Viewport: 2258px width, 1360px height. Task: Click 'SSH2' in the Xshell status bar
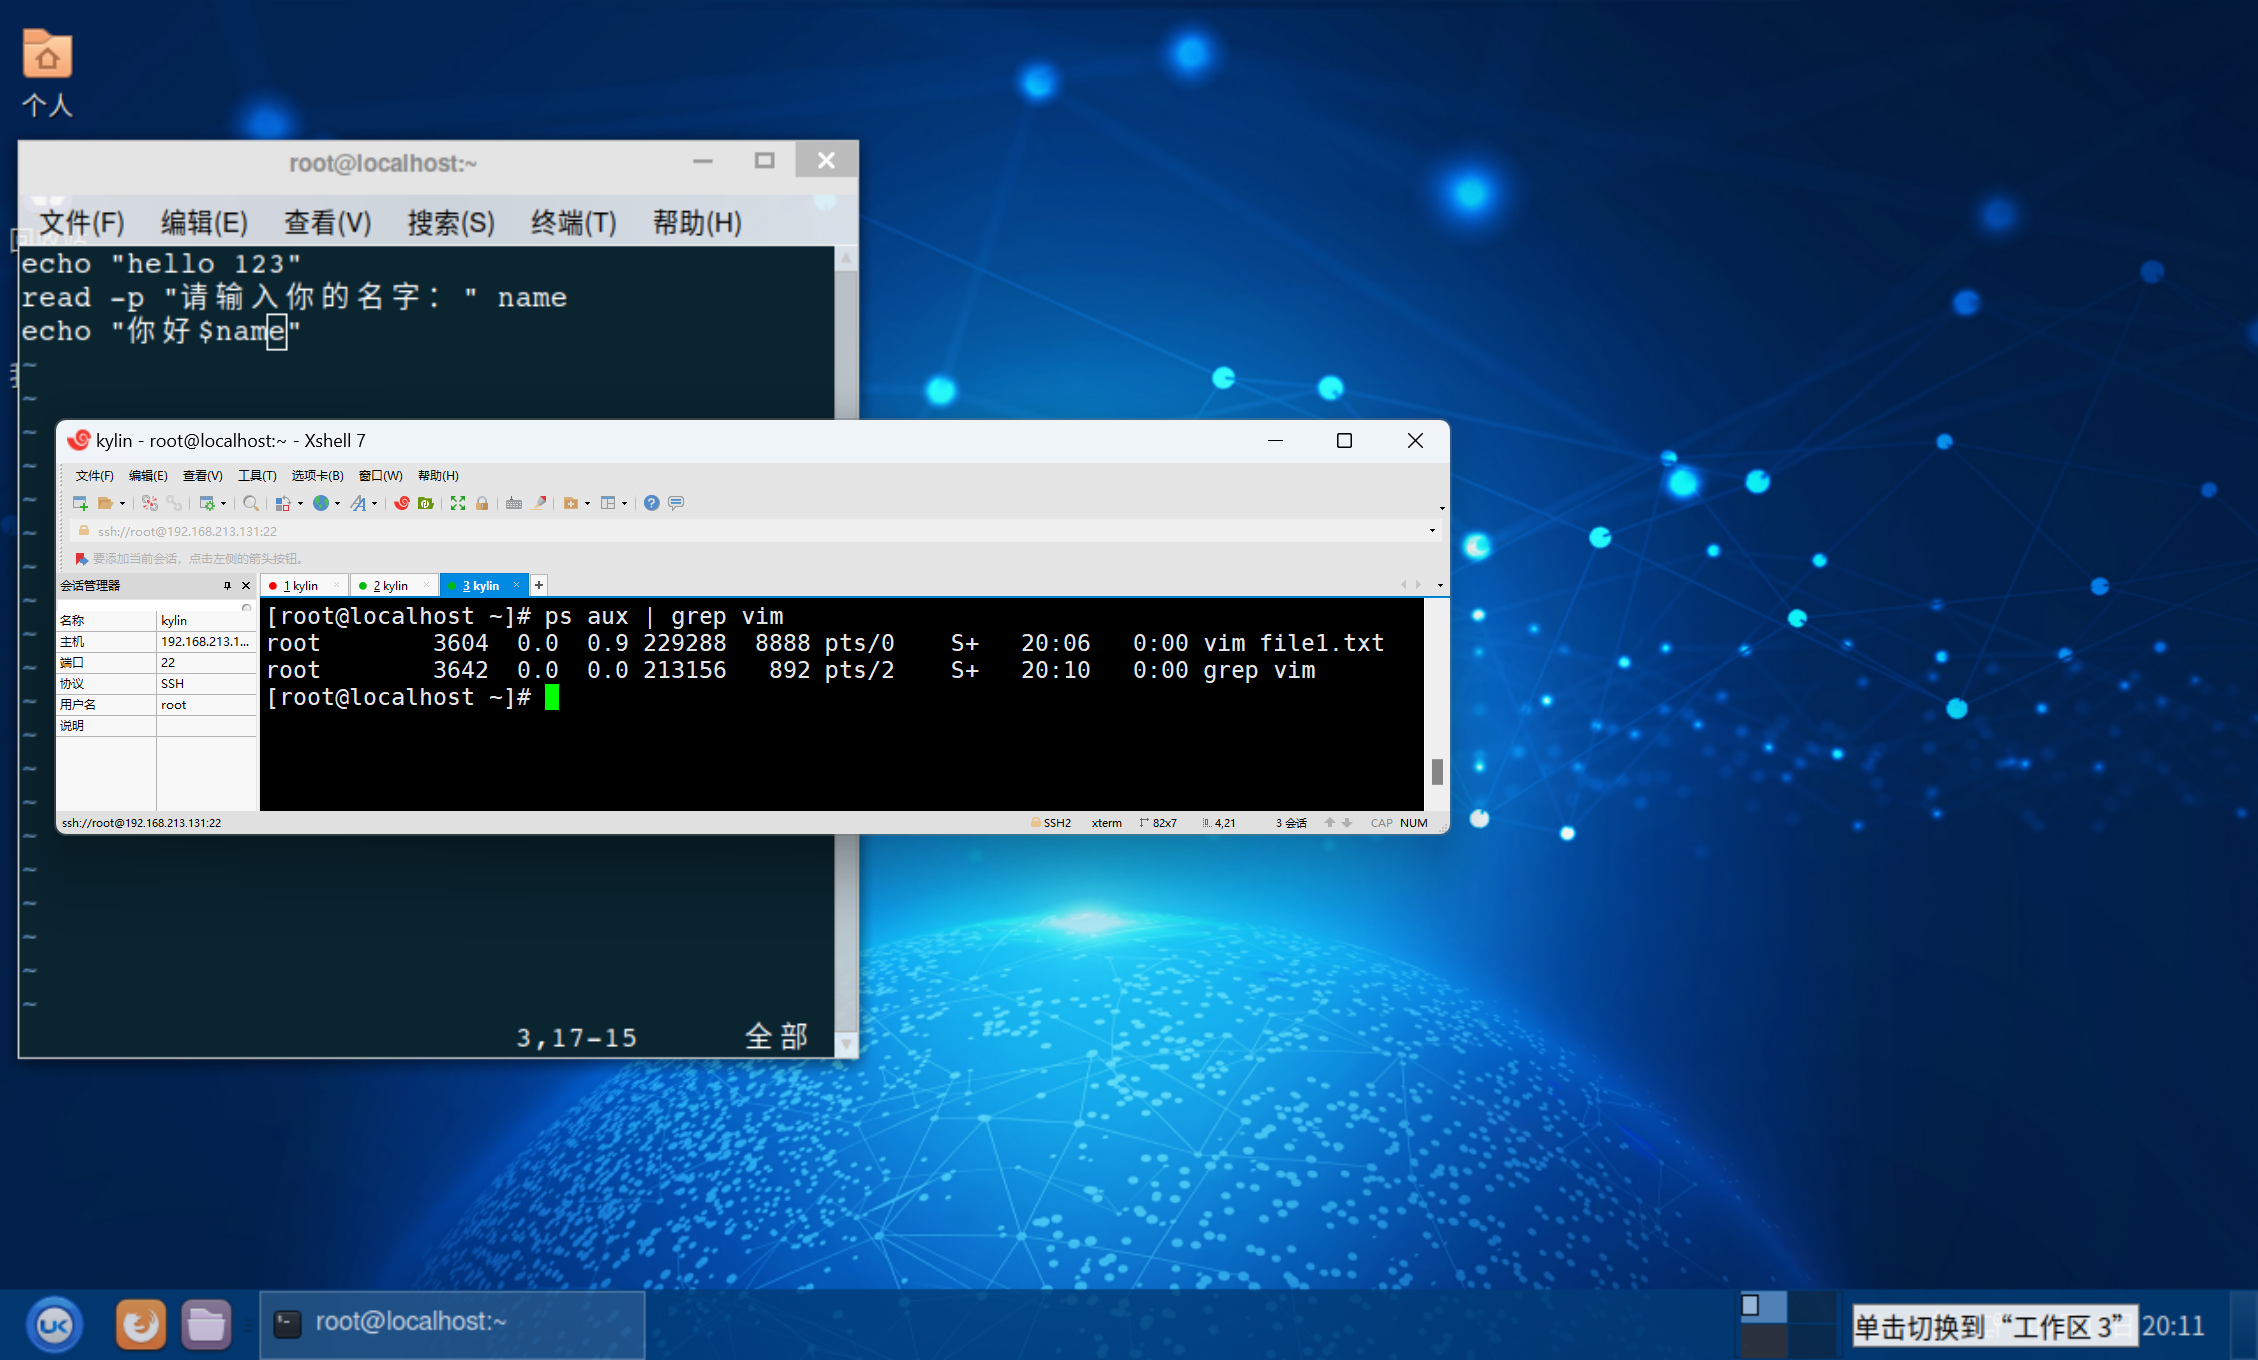1057,823
